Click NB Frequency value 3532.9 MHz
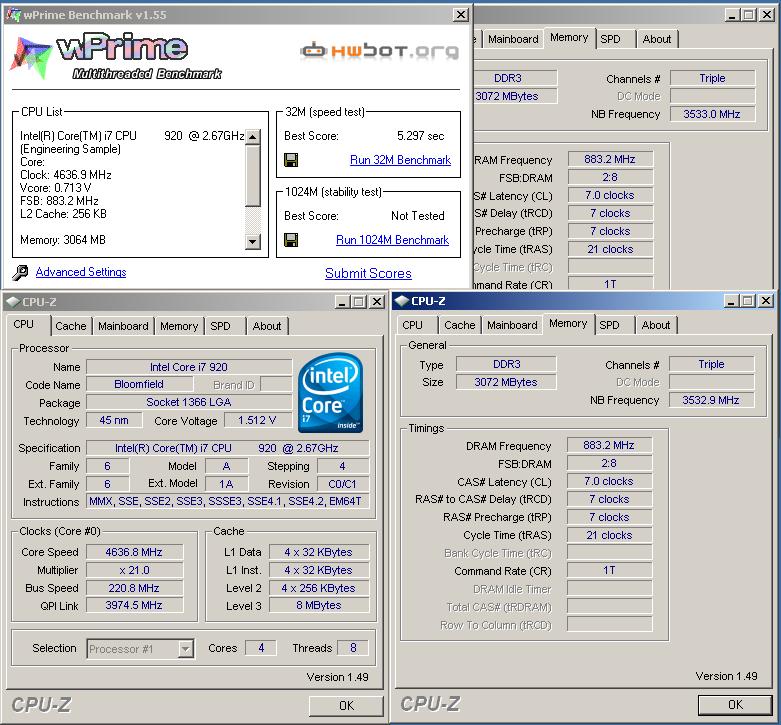The image size is (781, 725). 711,400
